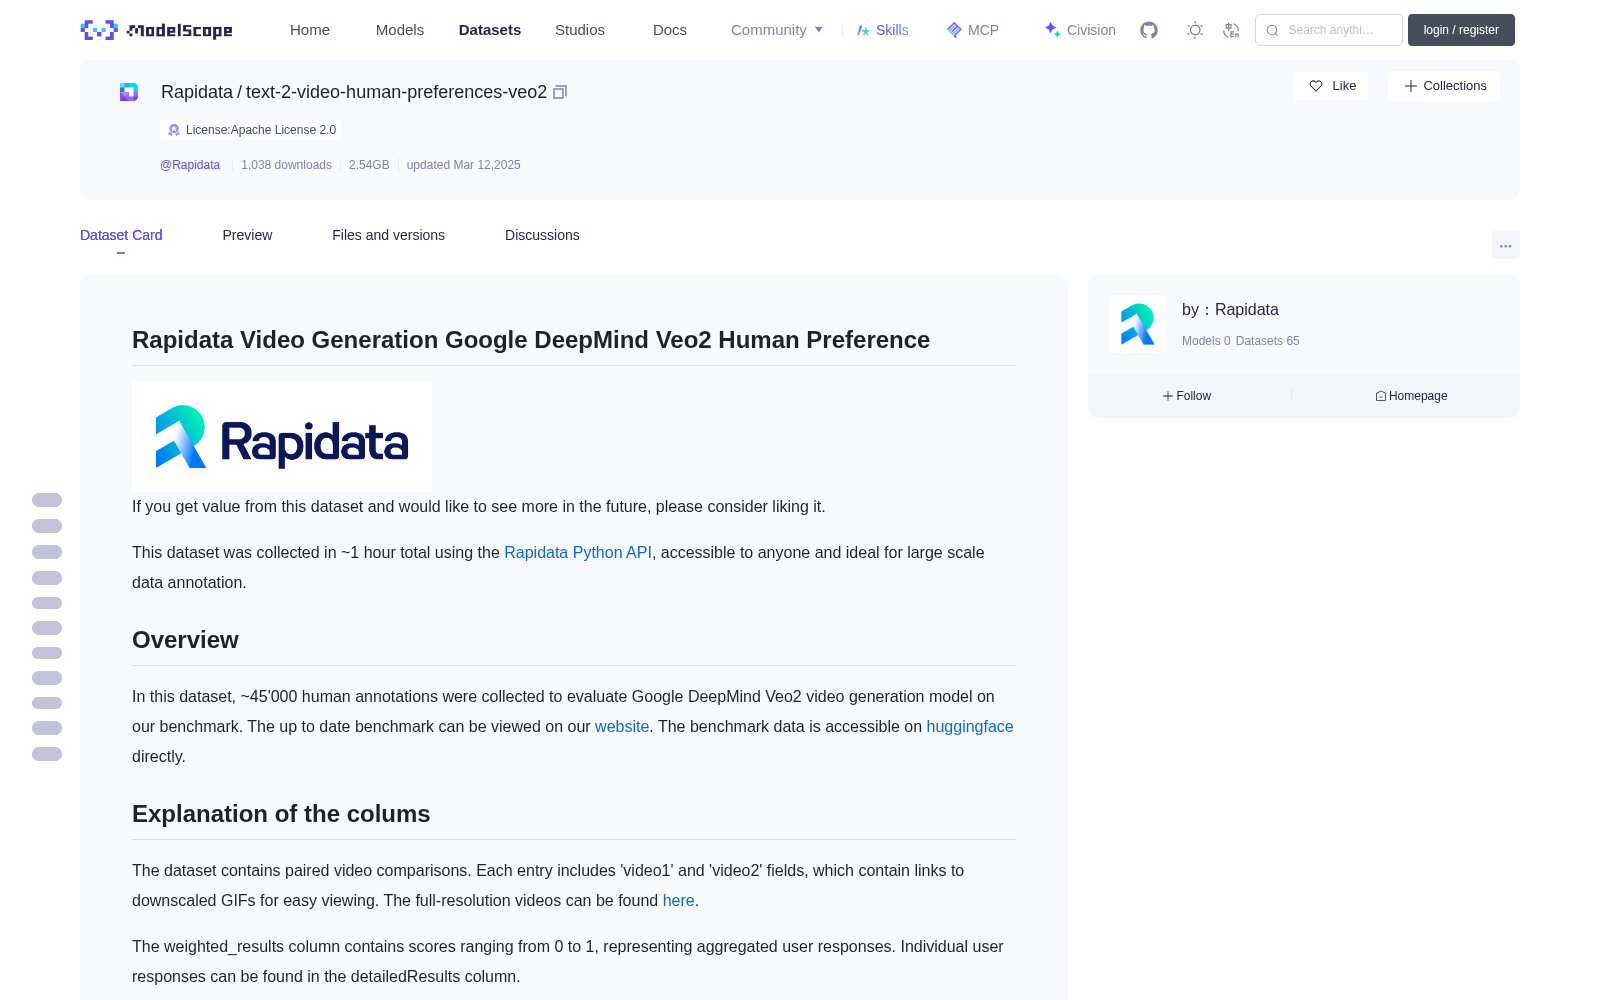Click the login / register button
The height and width of the screenshot is (1000, 1600).
click(1461, 30)
